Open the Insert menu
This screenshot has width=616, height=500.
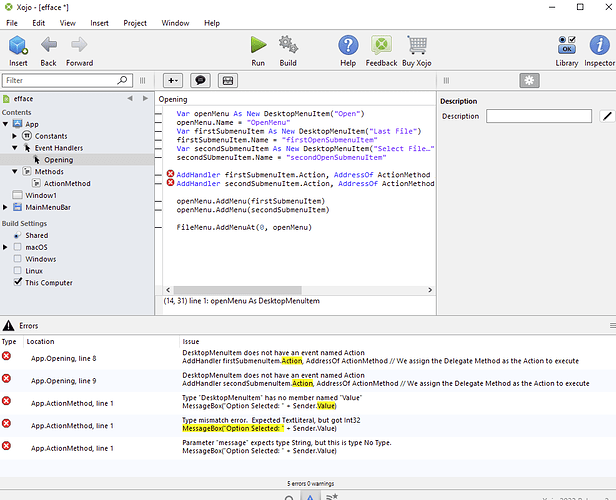coord(99,23)
